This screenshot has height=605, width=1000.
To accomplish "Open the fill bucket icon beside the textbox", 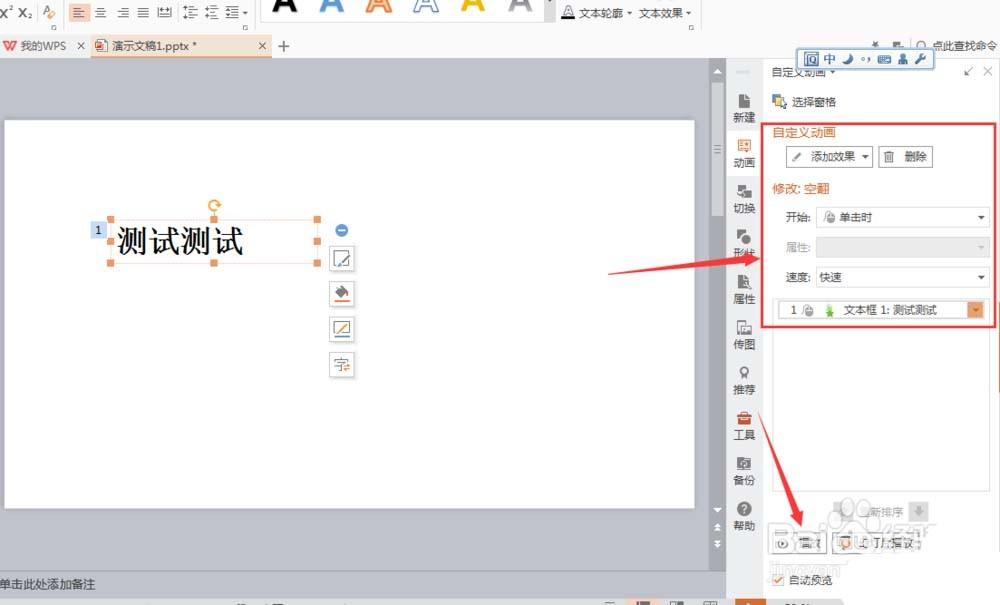I will point(342,293).
